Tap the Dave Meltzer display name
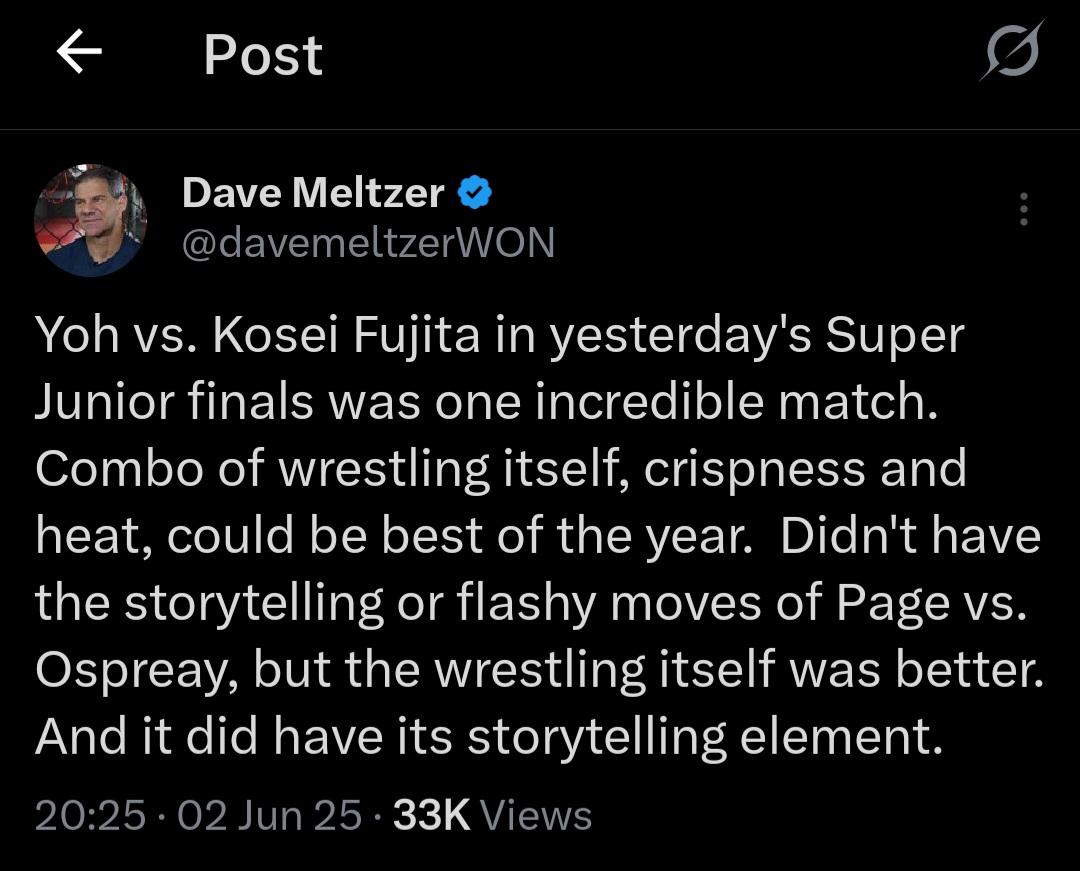 pyautogui.click(x=313, y=192)
